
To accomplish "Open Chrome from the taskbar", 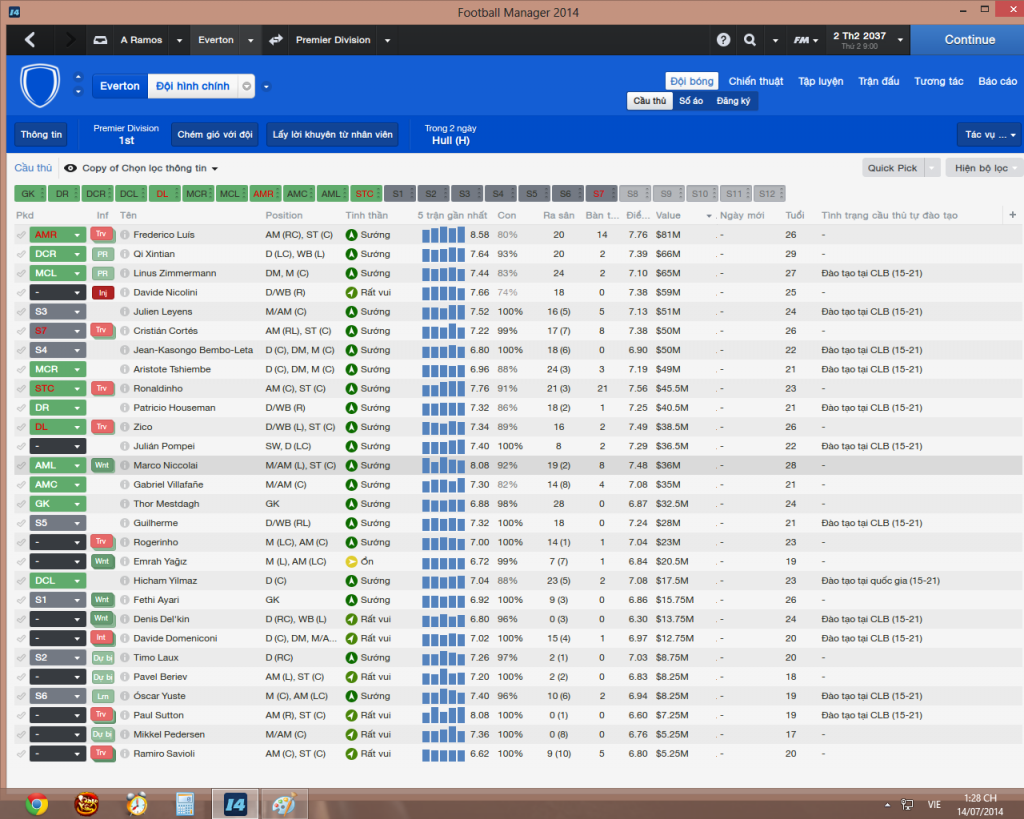I will pos(37,804).
